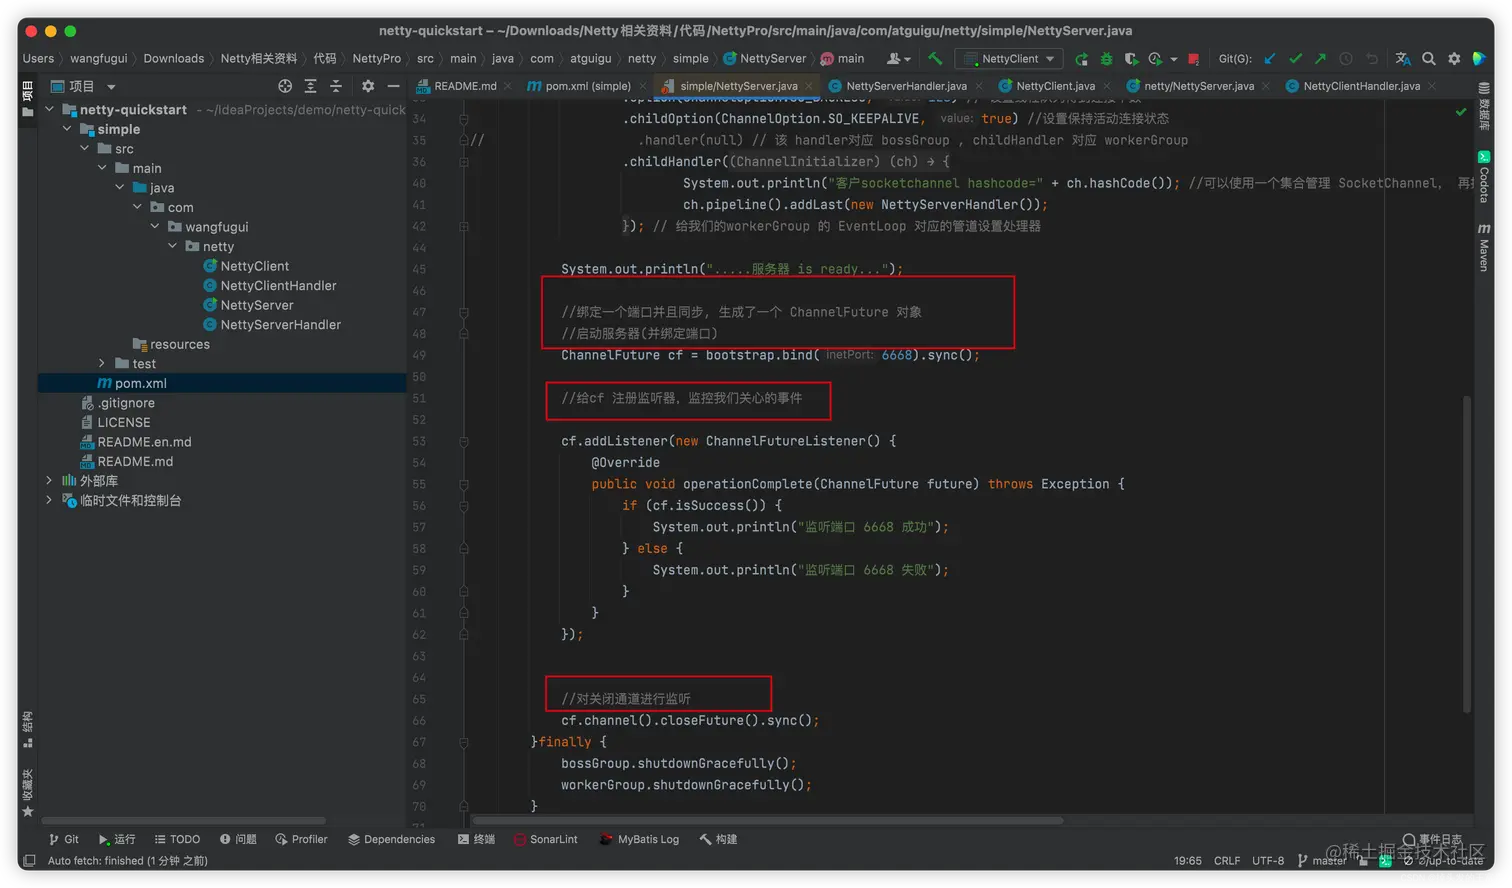Click the UTF-8 encoding status item
Image resolution: width=1512 pixels, height=888 pixels.
point(1267,860)
